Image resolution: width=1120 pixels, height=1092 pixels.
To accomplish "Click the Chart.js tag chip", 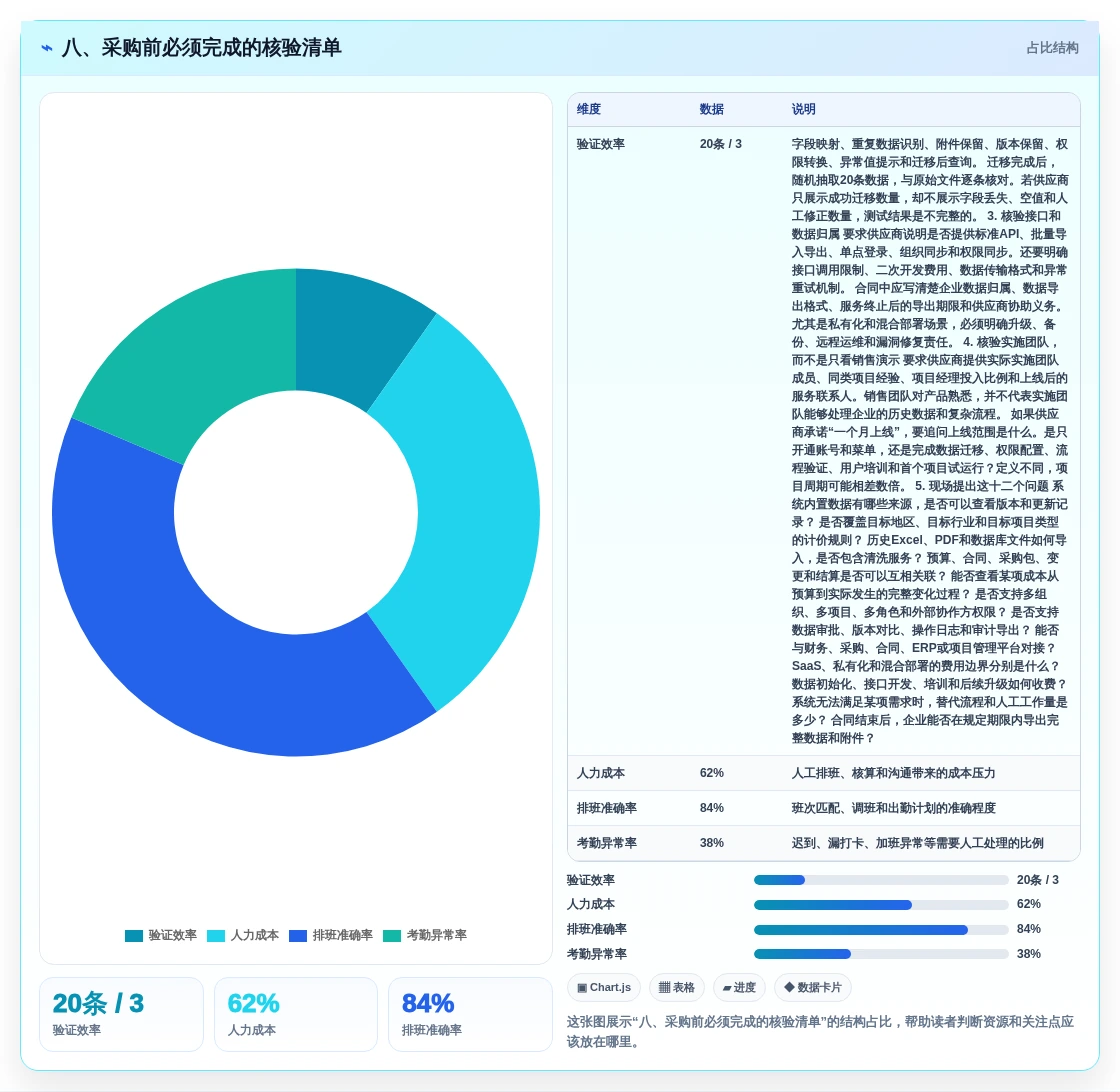I will point(604,988).
